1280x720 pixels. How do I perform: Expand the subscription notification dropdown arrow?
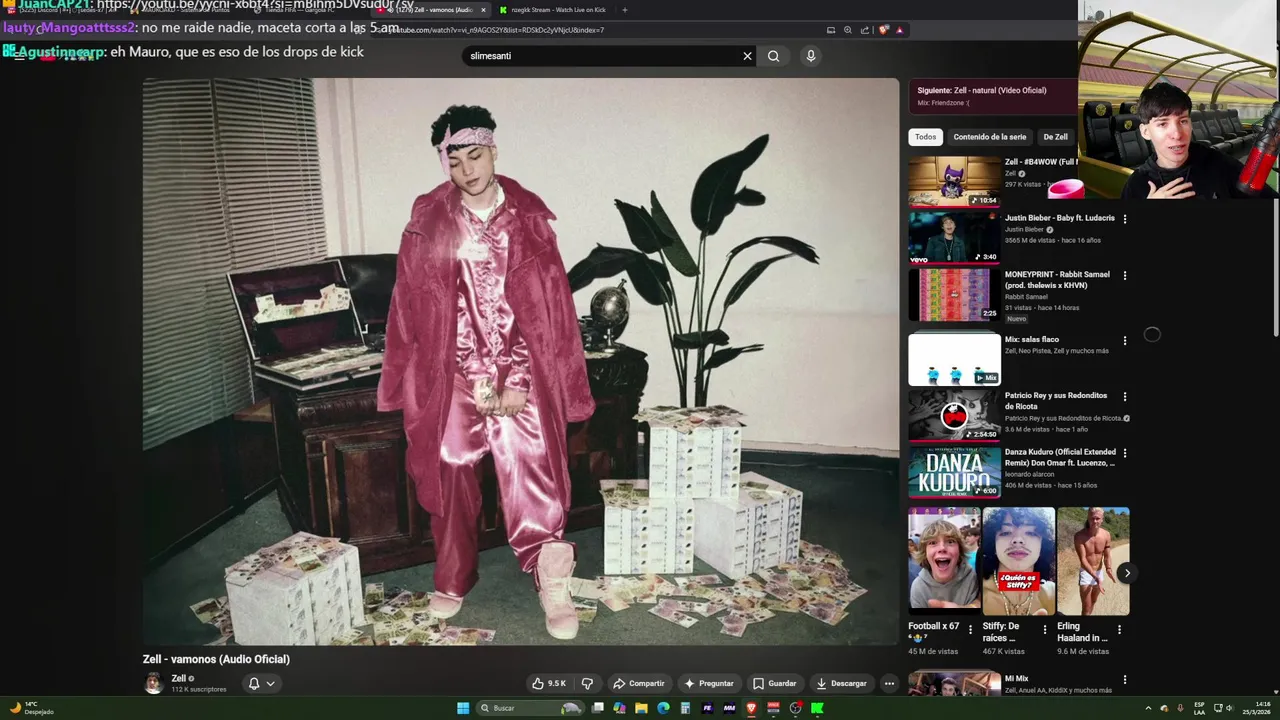point(270,684)
